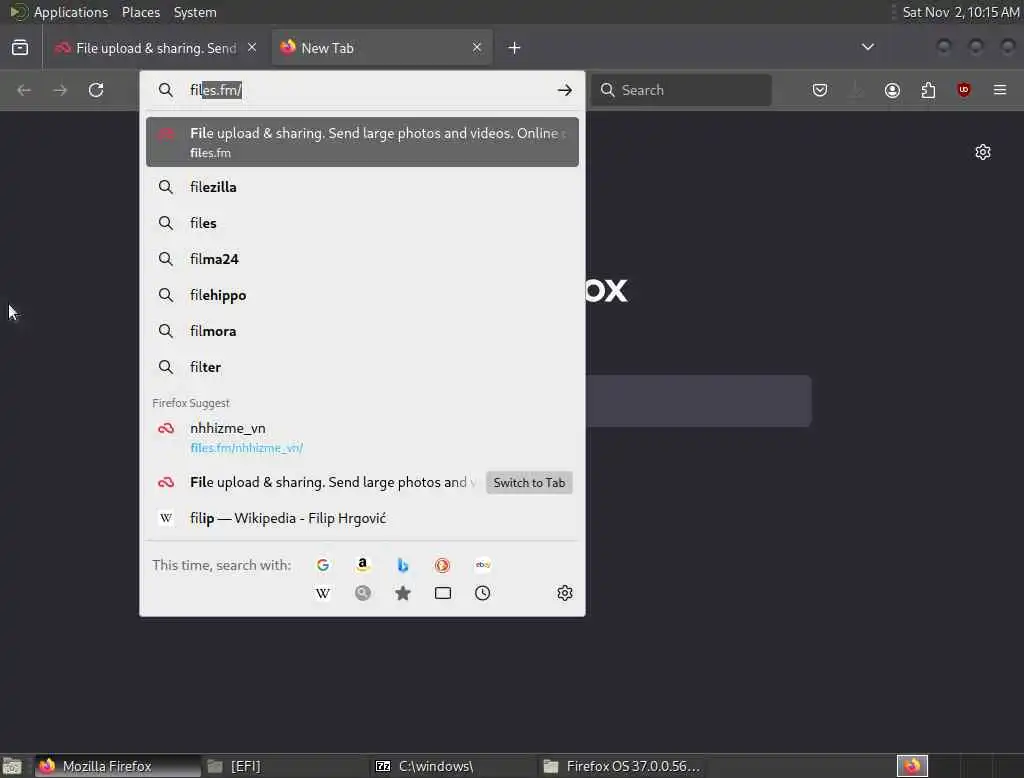Reload the current page
Image resolution: width=1024 pixels, height=778 pixels.
point(96,90)
